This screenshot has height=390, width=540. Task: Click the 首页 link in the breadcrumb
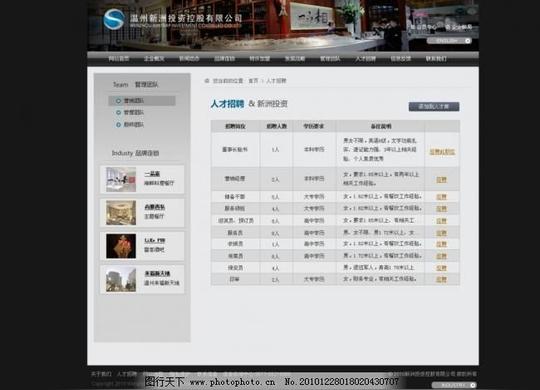pos(253,81)
